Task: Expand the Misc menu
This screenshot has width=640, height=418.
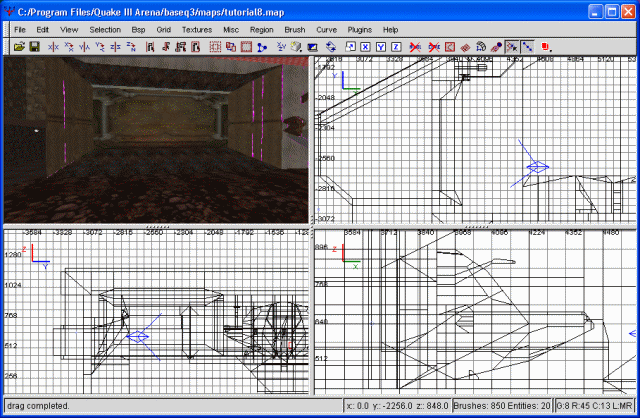Action: click(231, 30)
